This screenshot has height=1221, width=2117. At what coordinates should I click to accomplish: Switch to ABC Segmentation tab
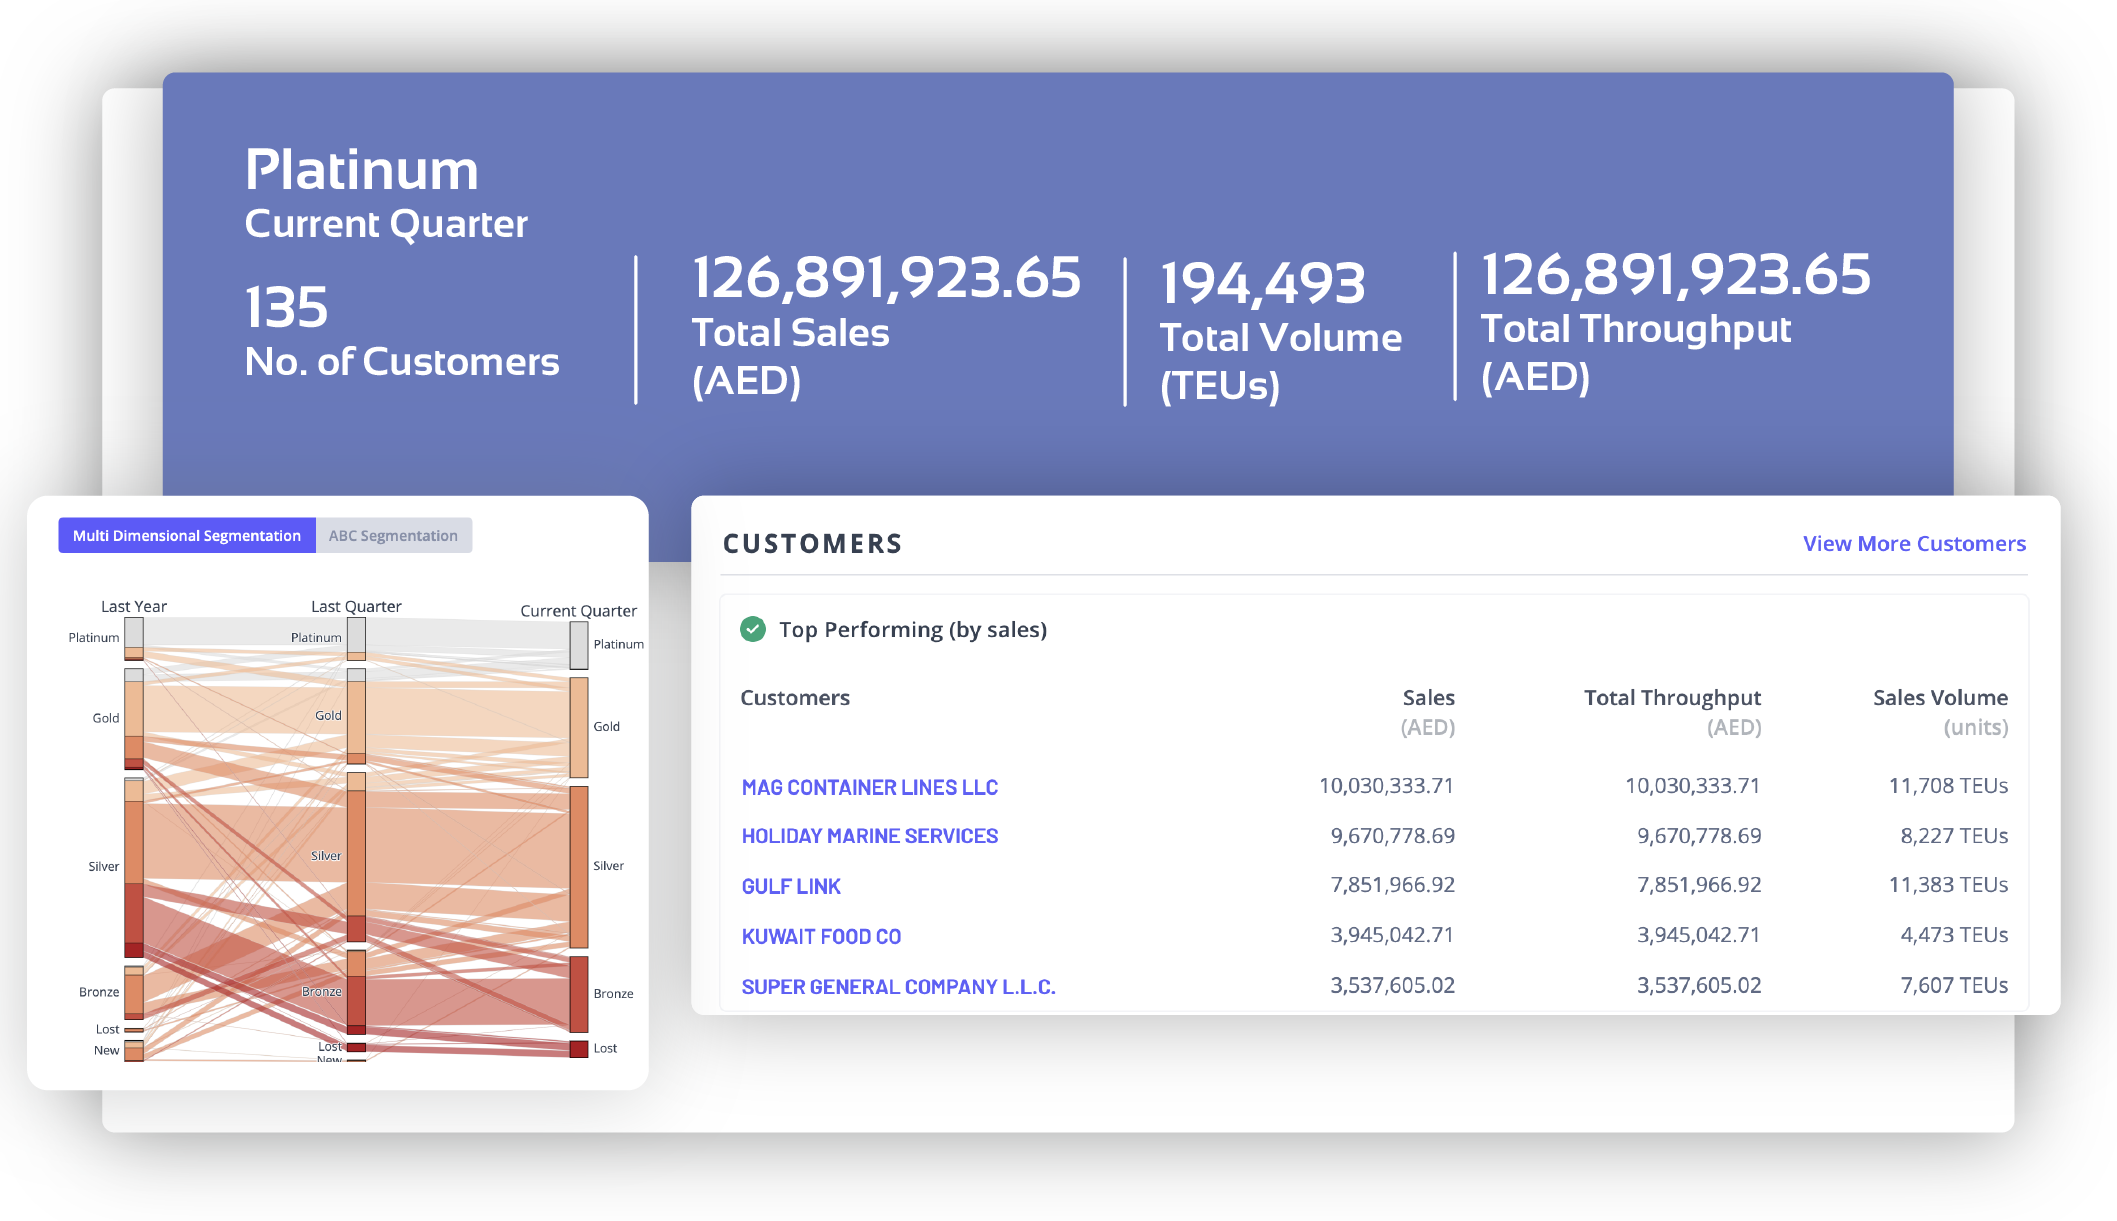393,536
